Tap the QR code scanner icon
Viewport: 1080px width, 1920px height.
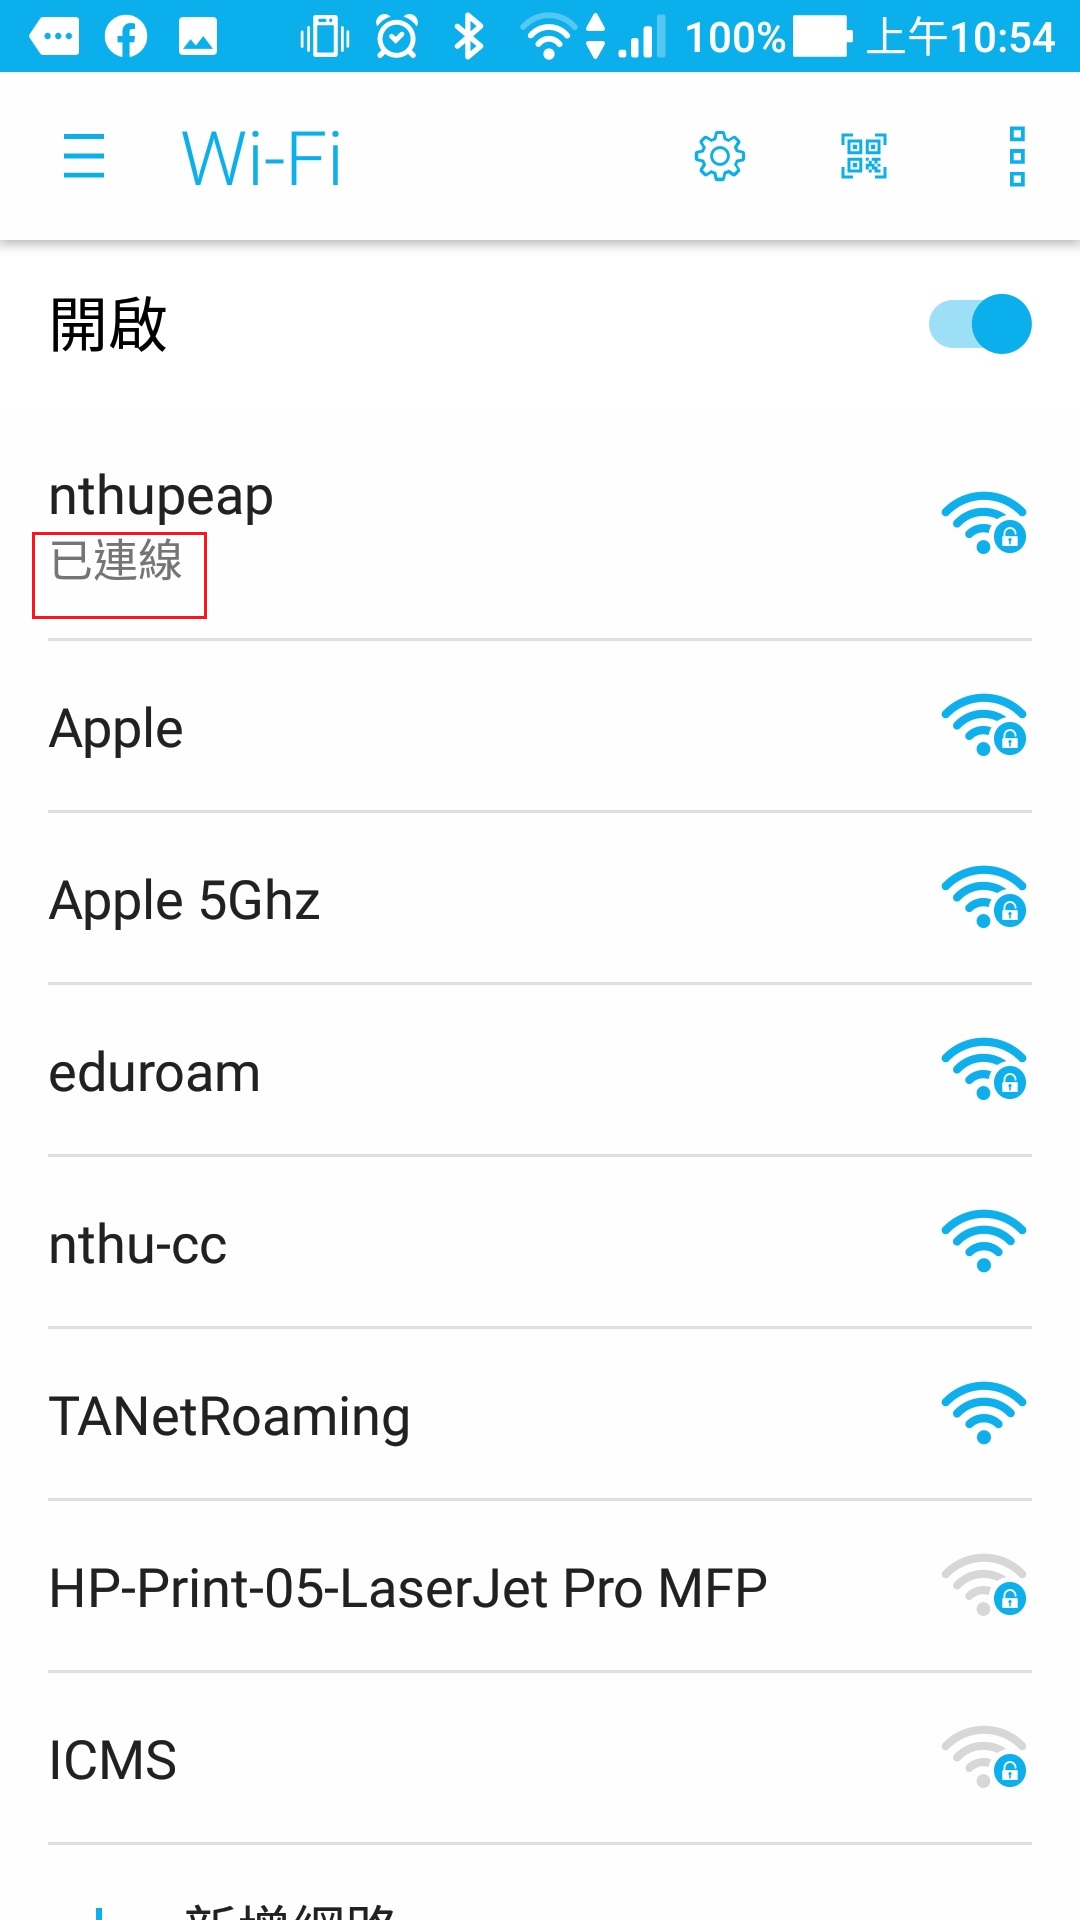tap(864, 156)
